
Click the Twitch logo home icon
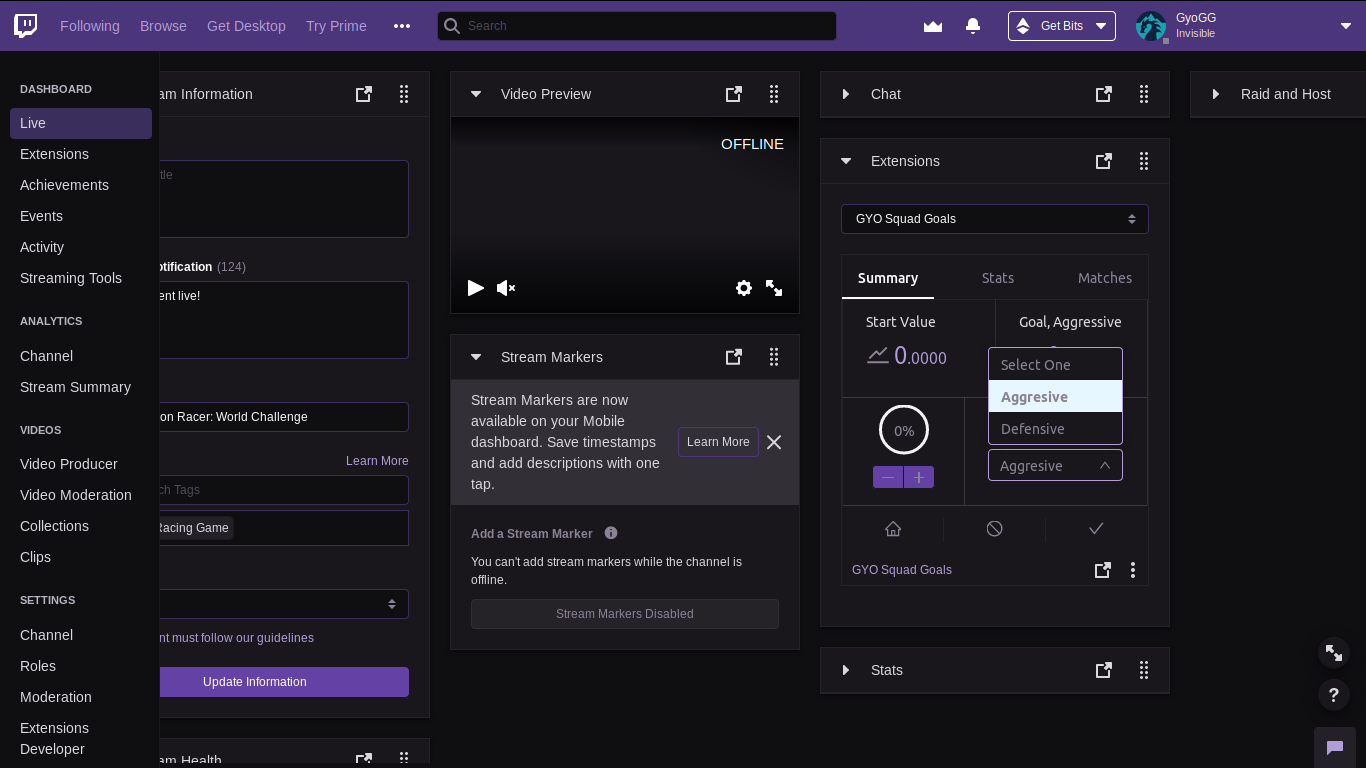(26, 25)
